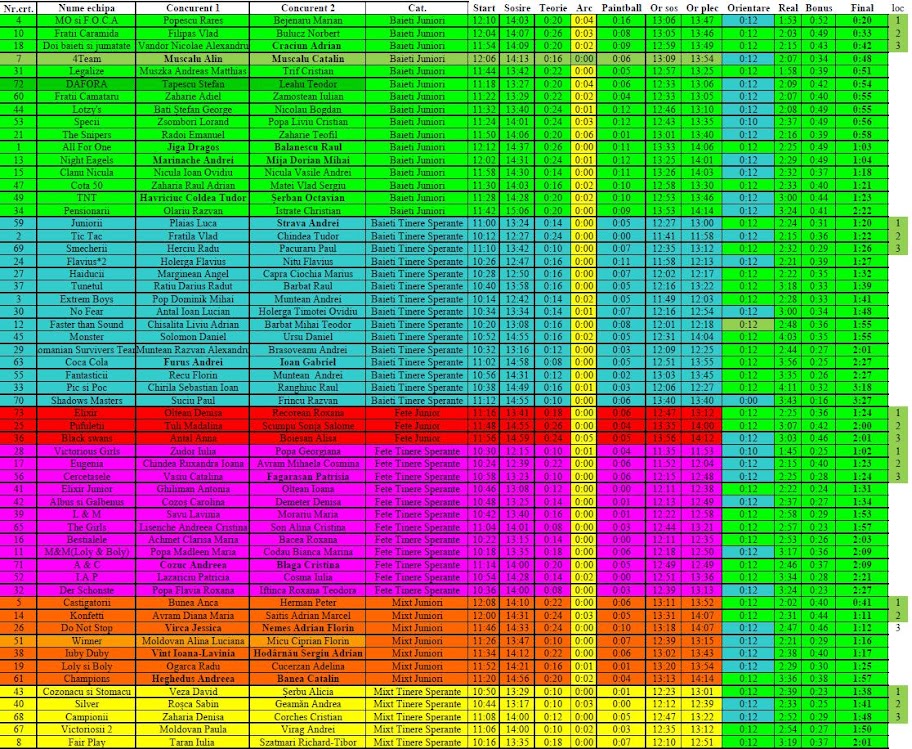
Task: Select team 'The Snipers'
Action: tap(86, 134)
